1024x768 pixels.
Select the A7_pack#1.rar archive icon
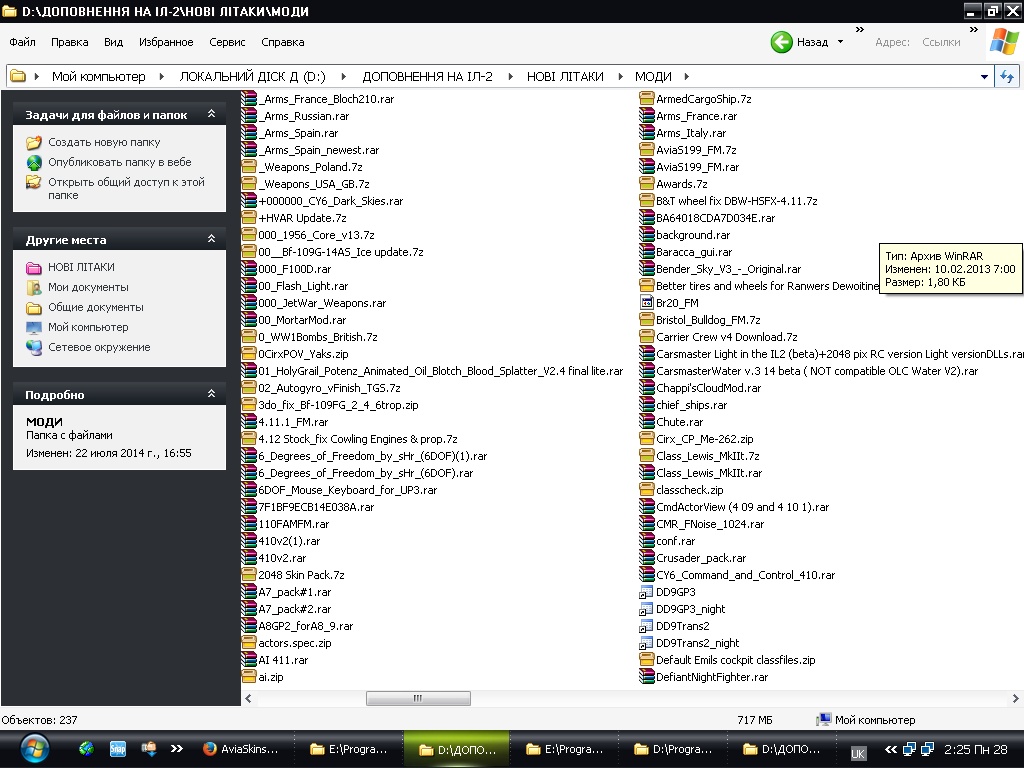249,592
